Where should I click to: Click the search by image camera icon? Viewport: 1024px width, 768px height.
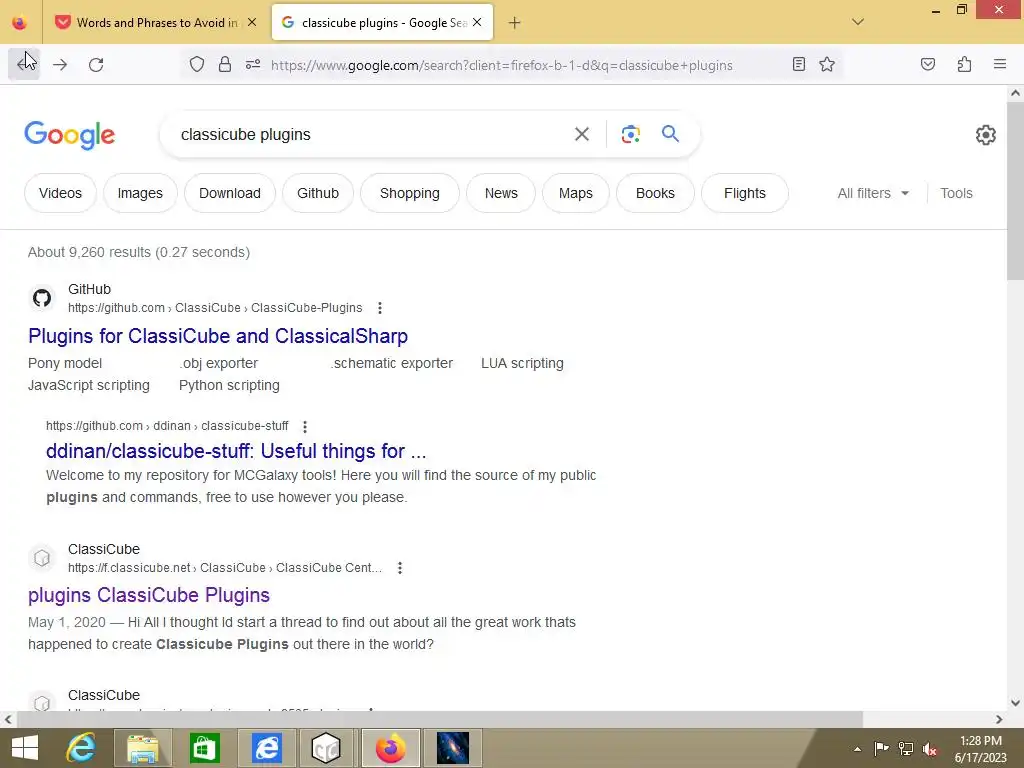click(630, 134)
